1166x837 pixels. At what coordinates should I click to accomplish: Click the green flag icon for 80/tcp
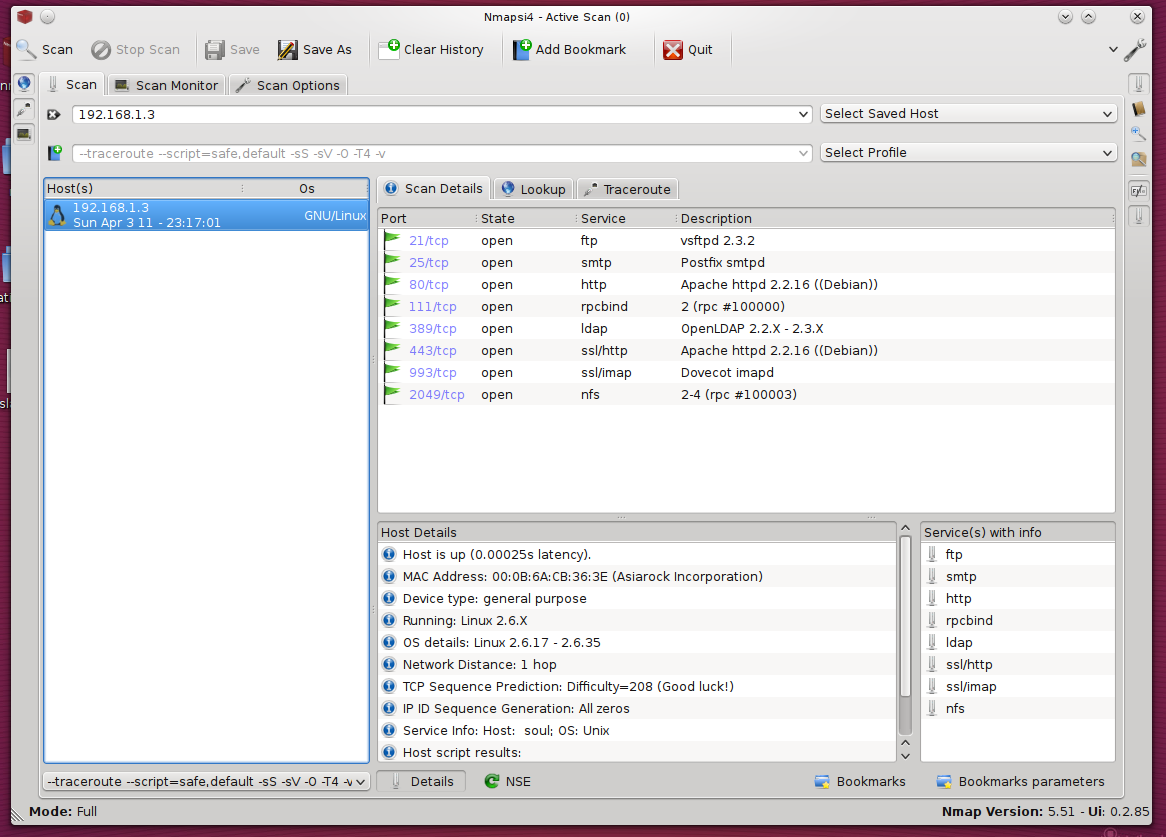[391, 284]
